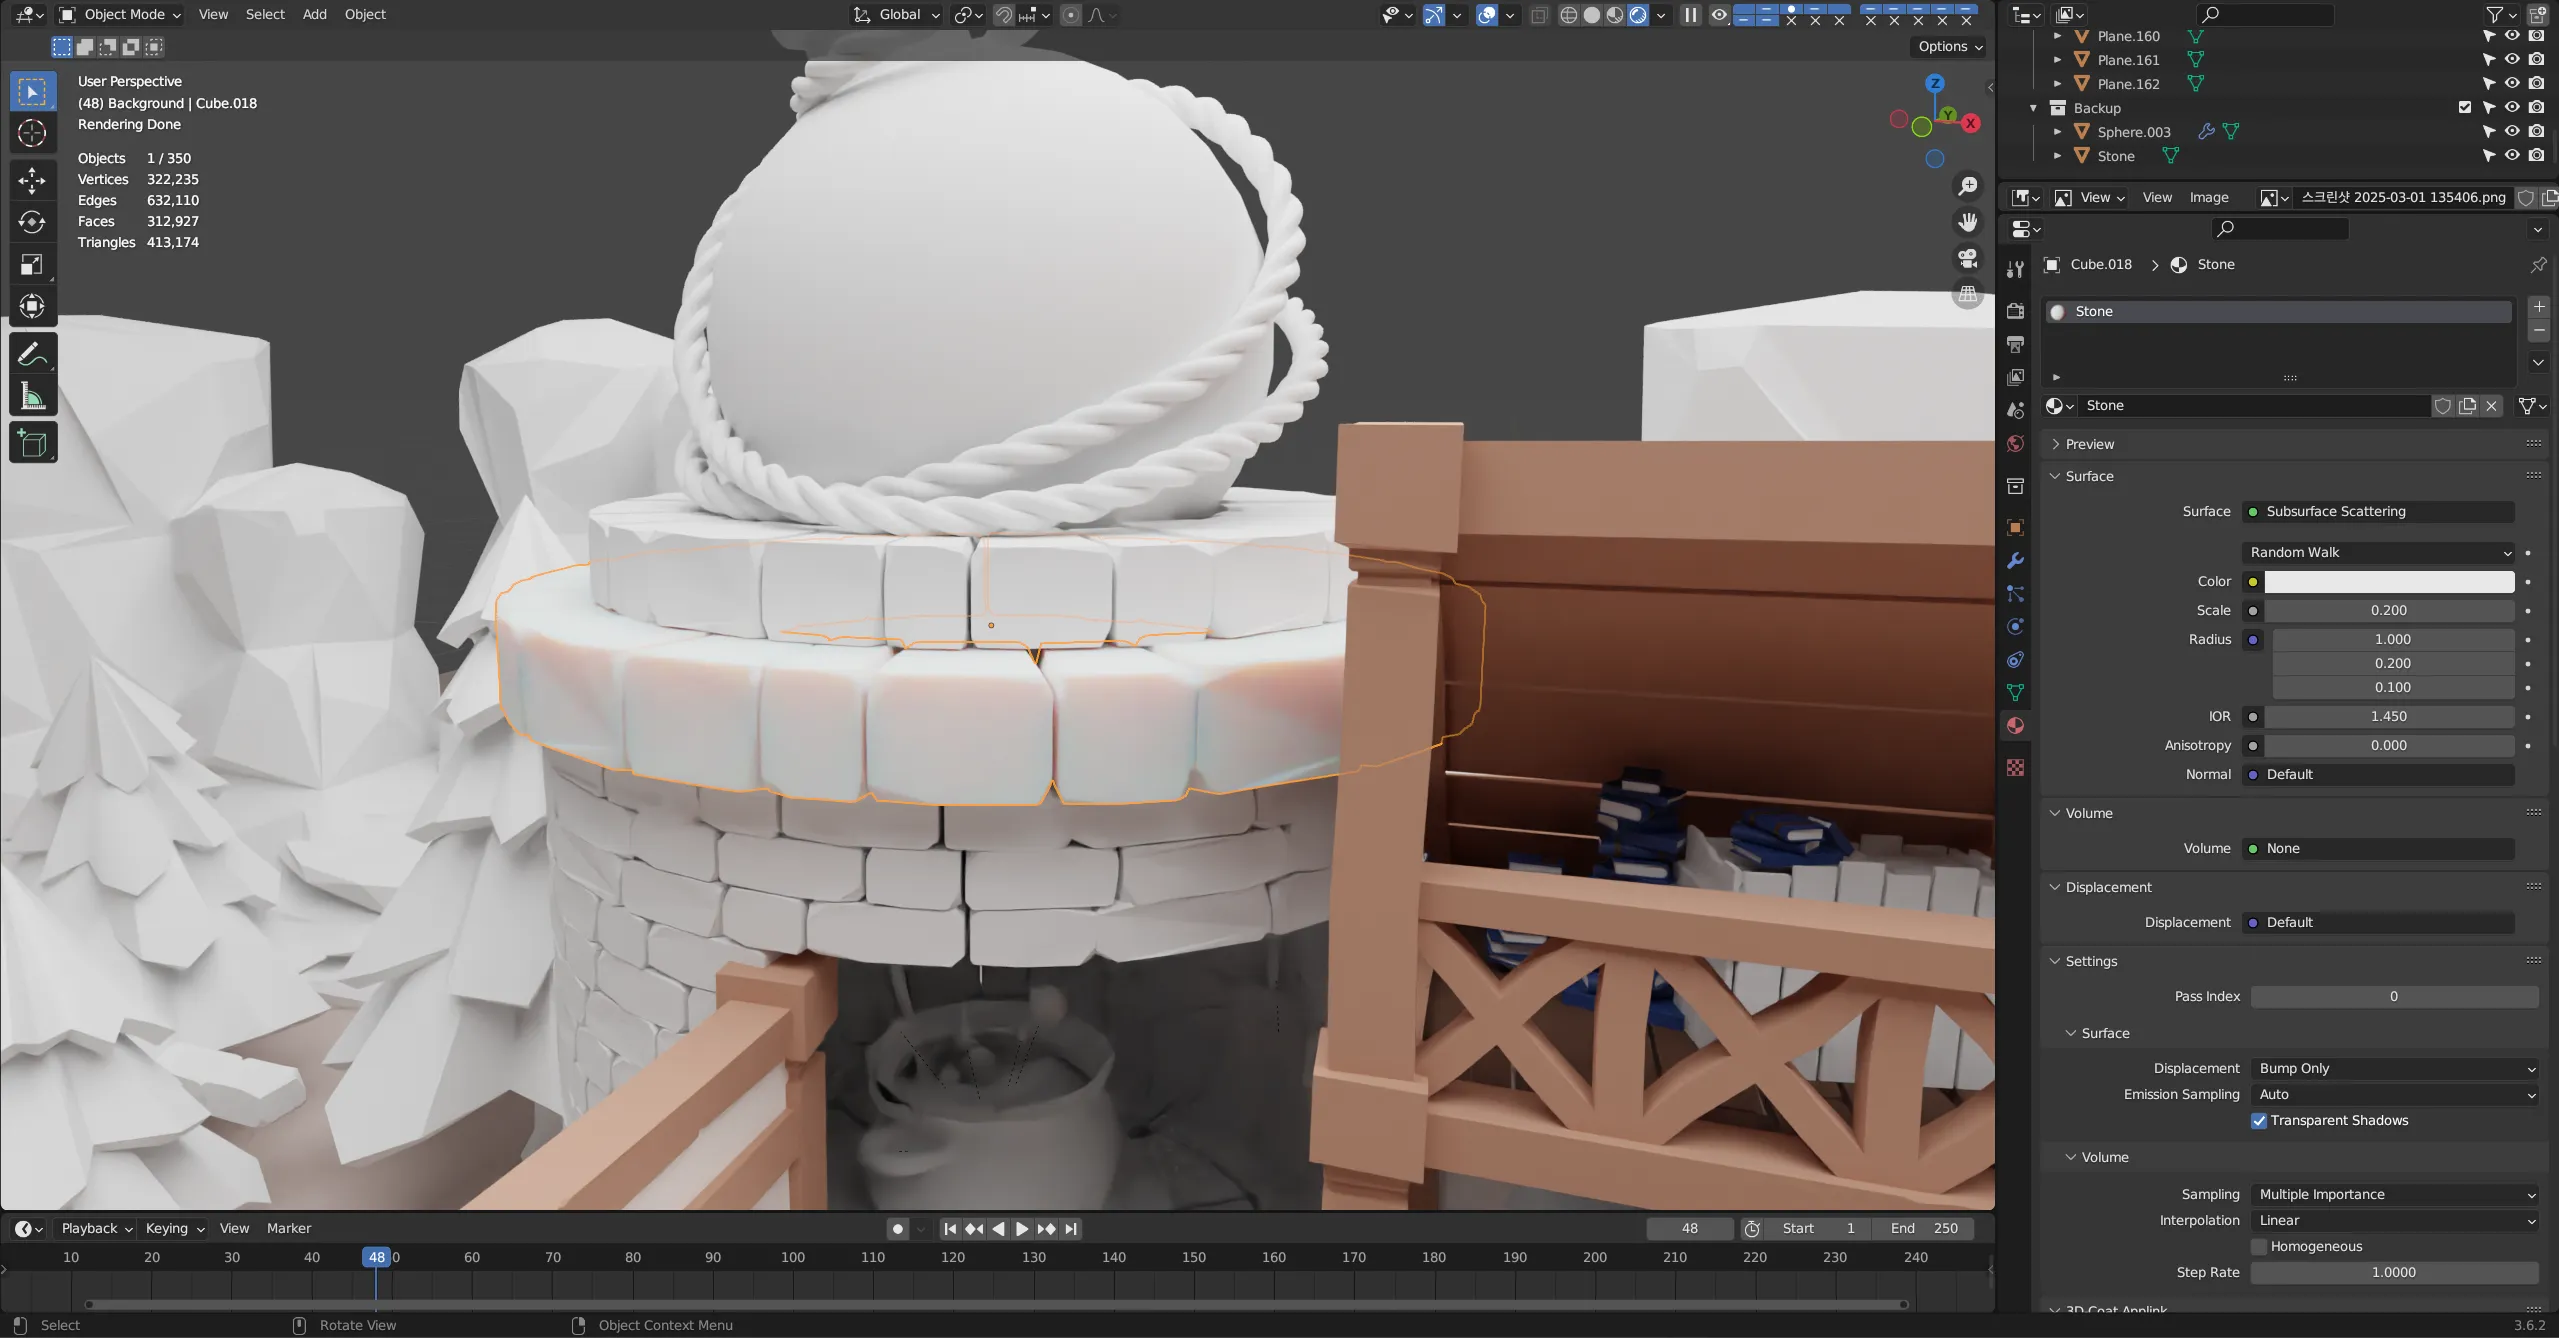Open World properties tab
Viewport: 2559px width, 1338px height.
[2015, 444]
